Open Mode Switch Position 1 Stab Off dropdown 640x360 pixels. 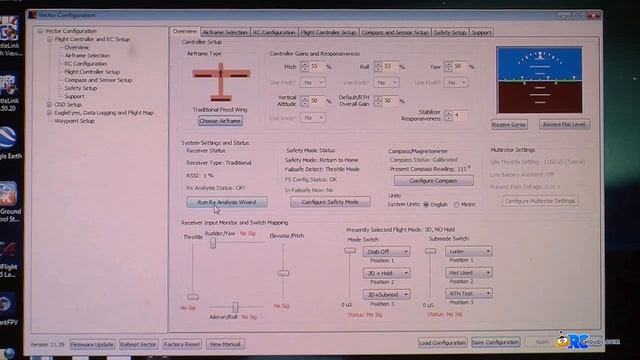click(x=386, y=251)
